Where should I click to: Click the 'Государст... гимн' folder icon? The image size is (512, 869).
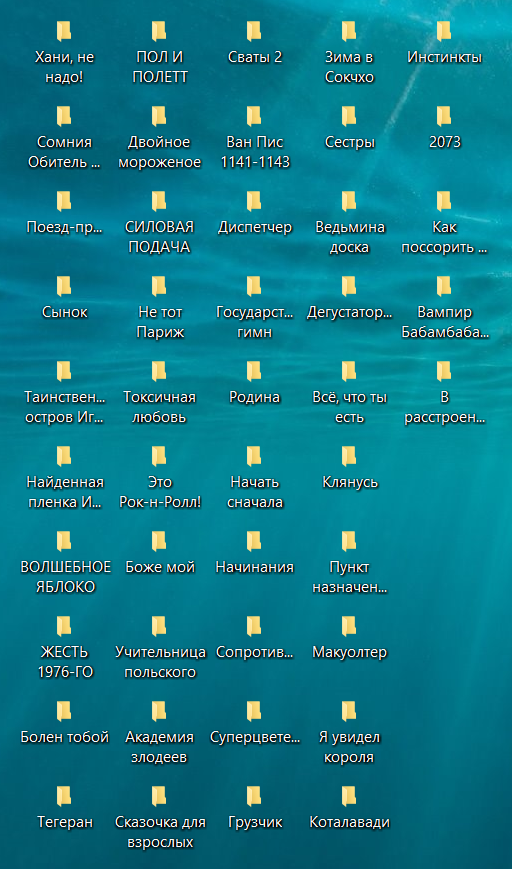point(254,287)
